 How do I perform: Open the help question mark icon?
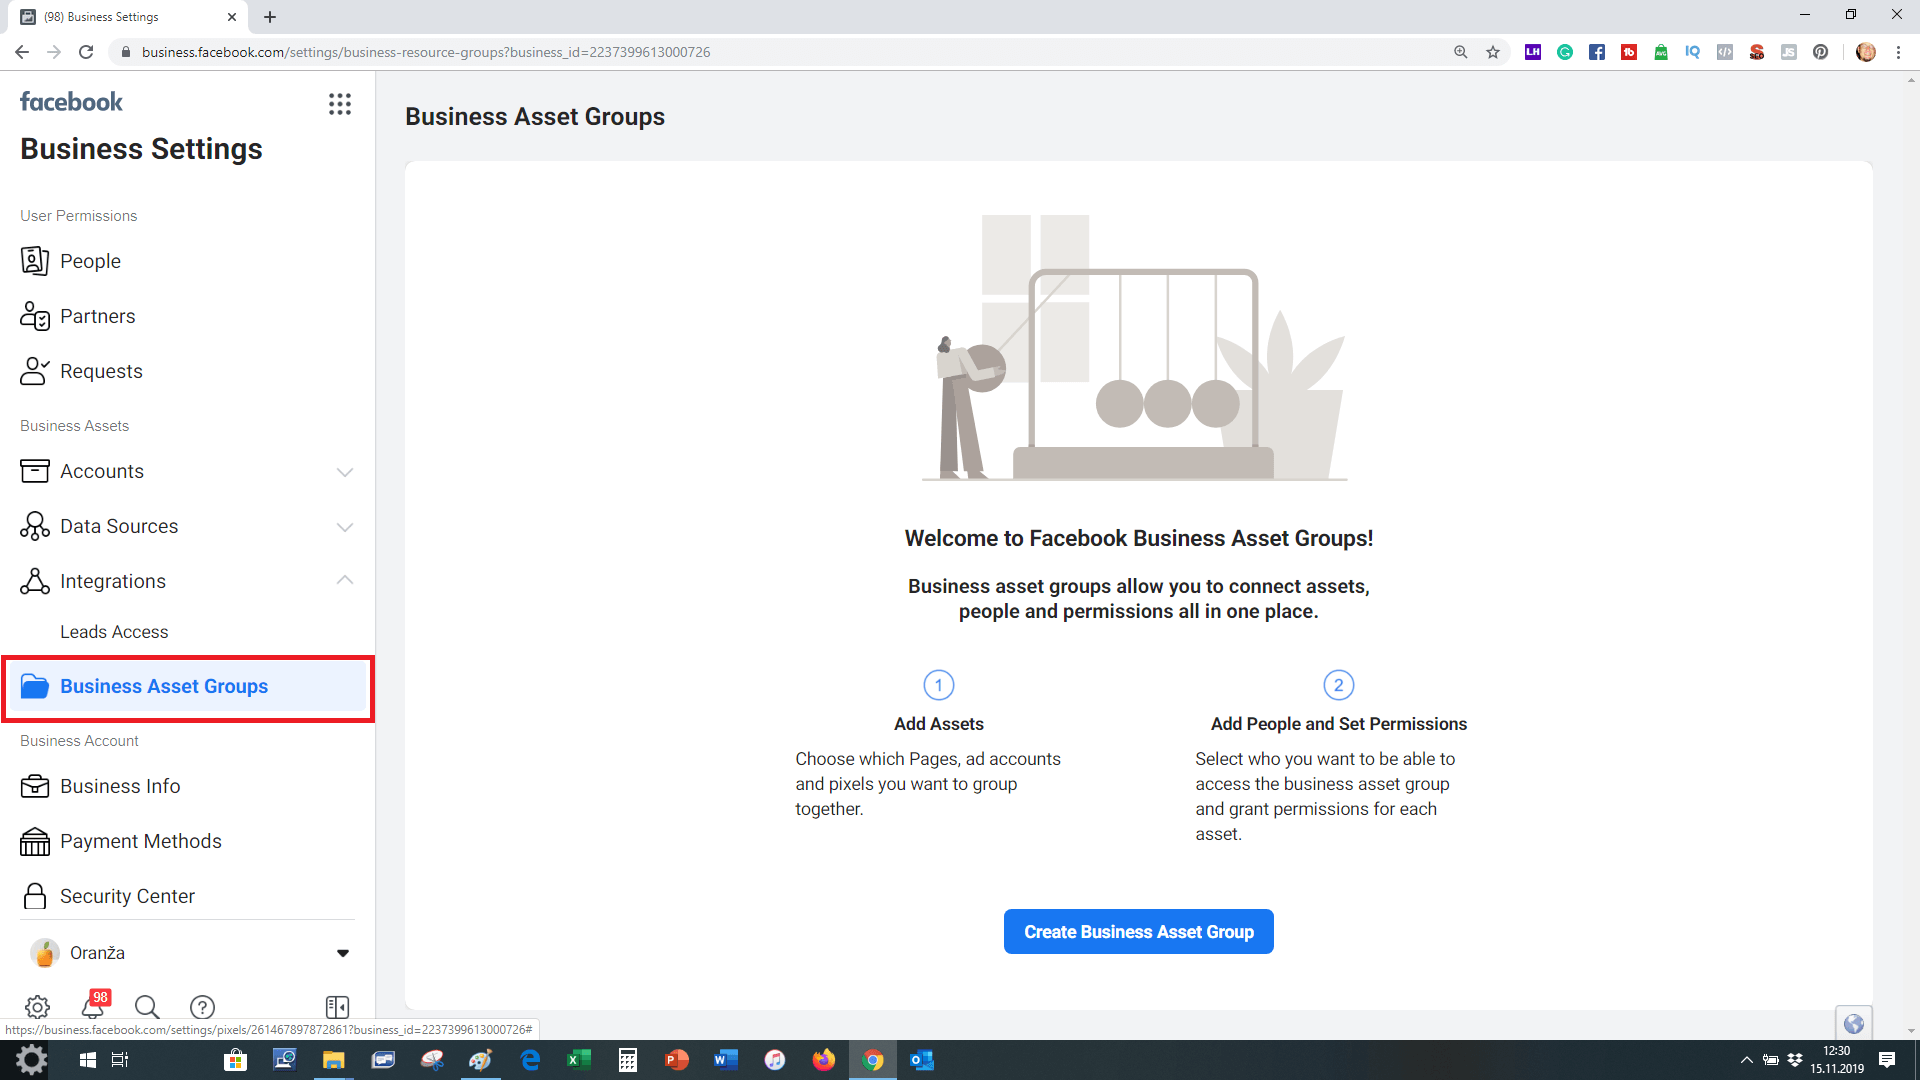coord(202,1006)
